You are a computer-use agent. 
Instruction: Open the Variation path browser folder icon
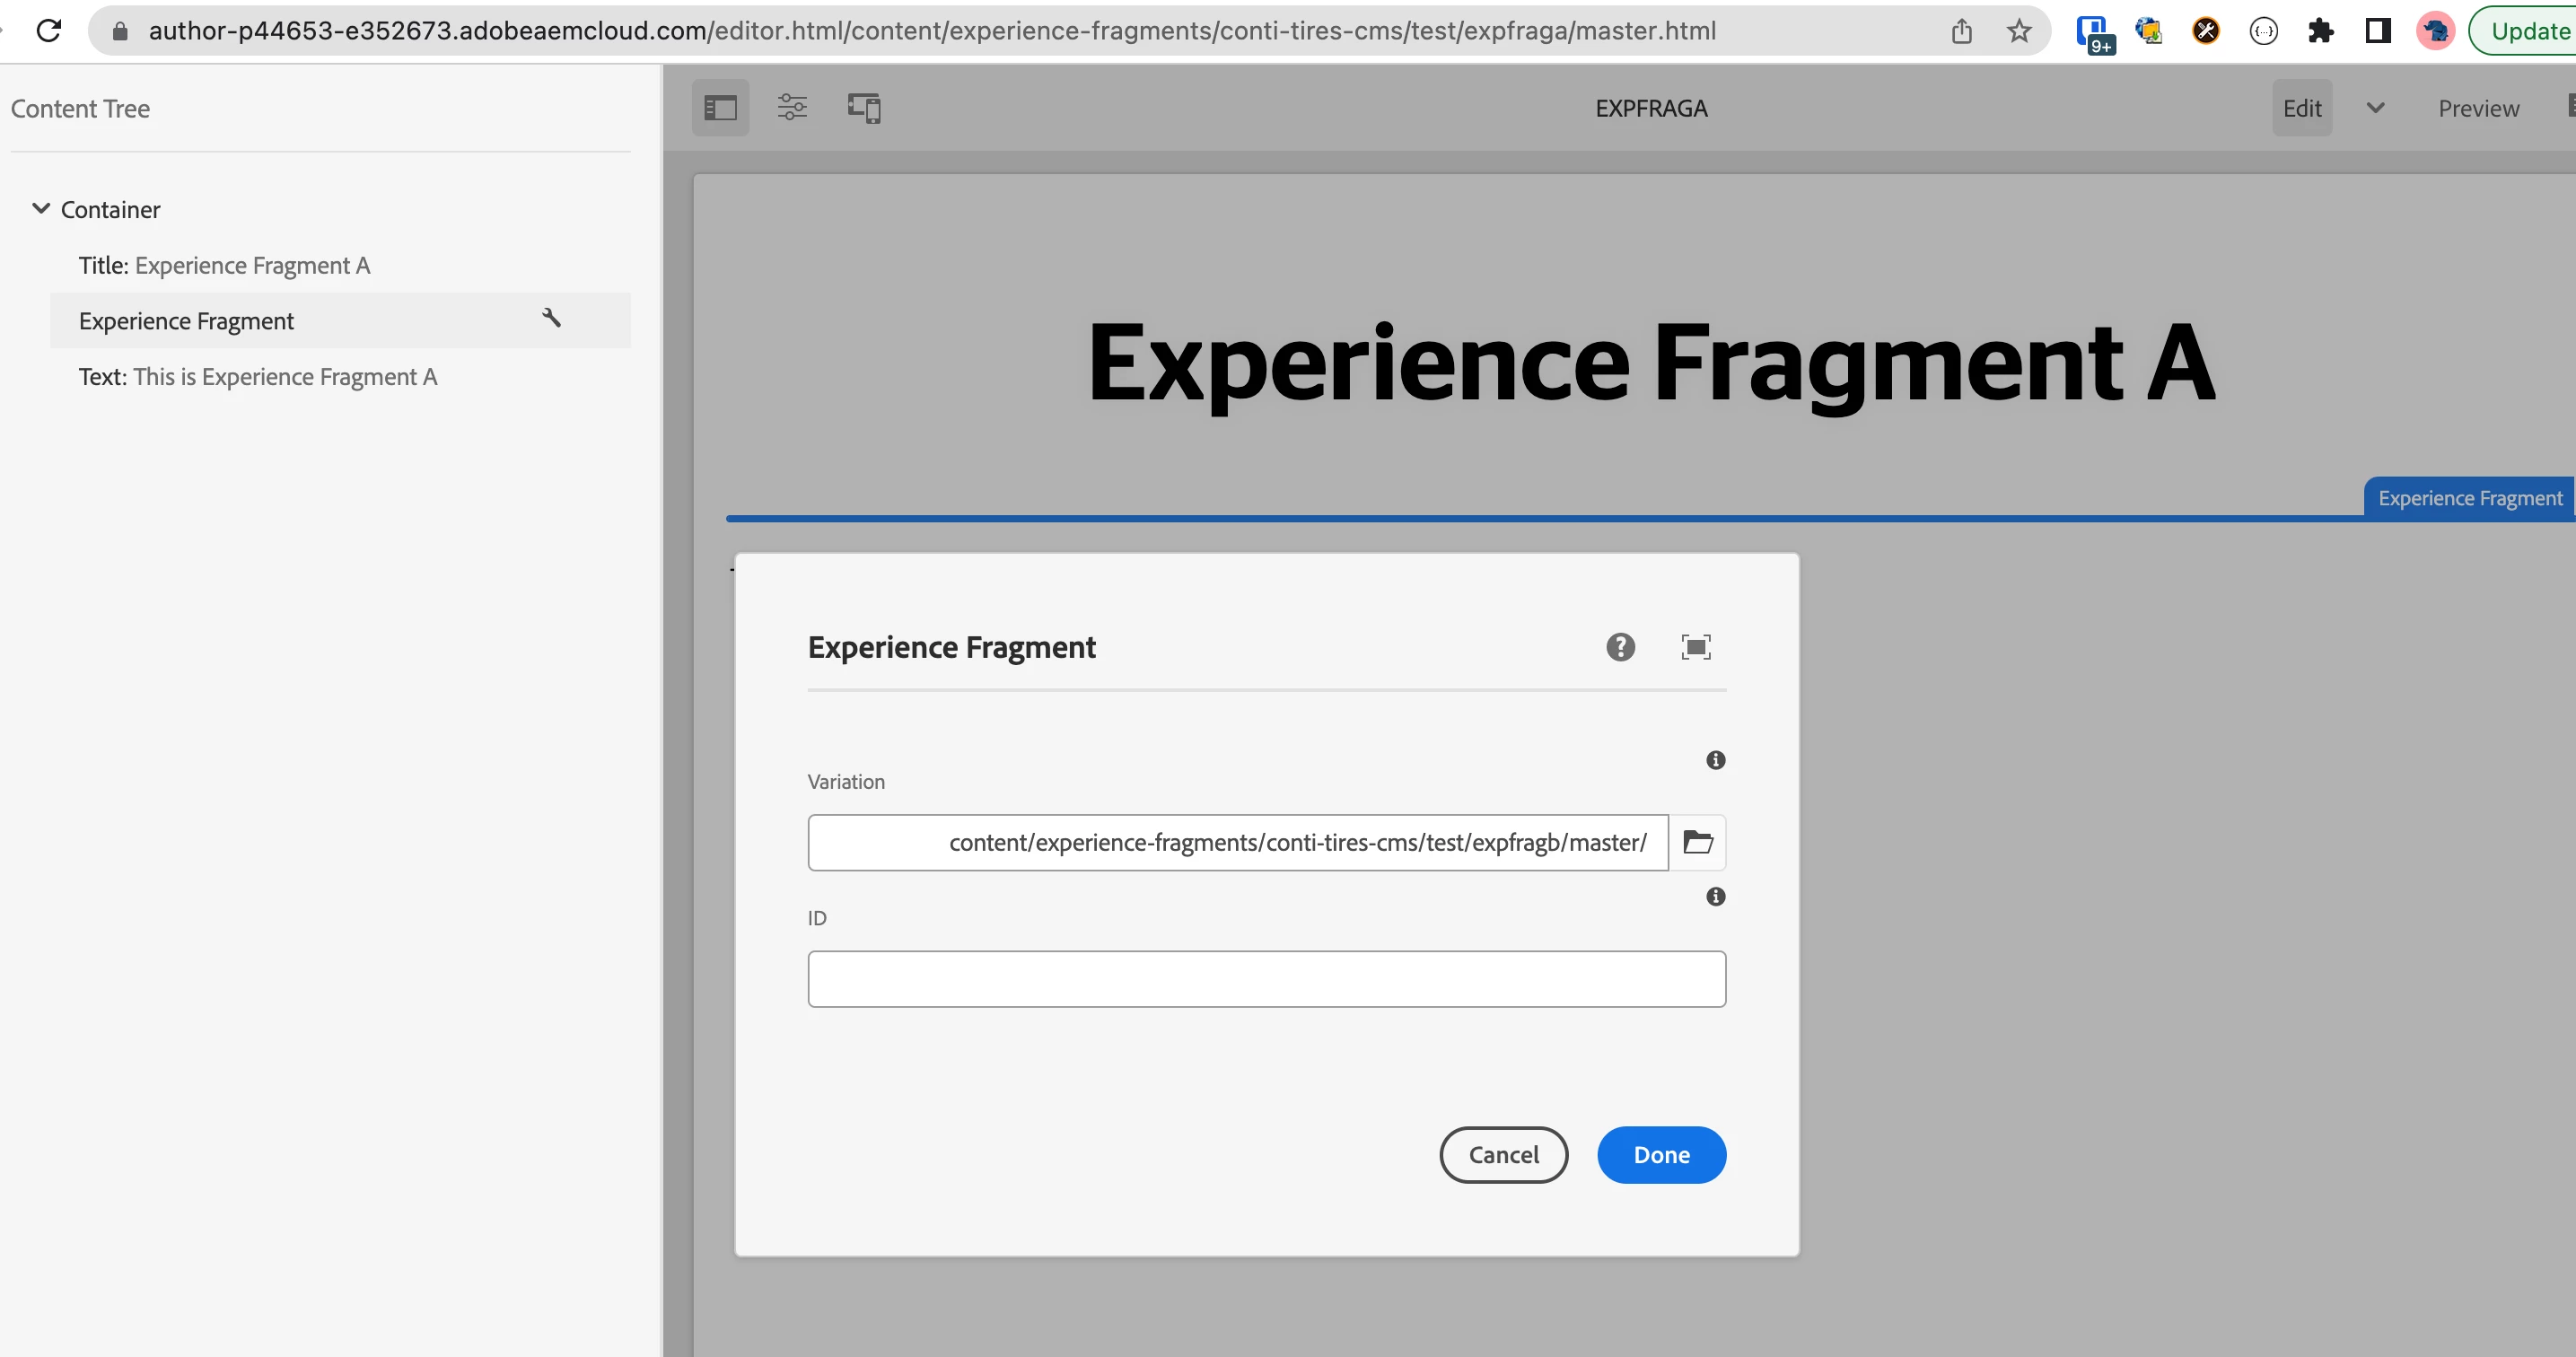1697,842
